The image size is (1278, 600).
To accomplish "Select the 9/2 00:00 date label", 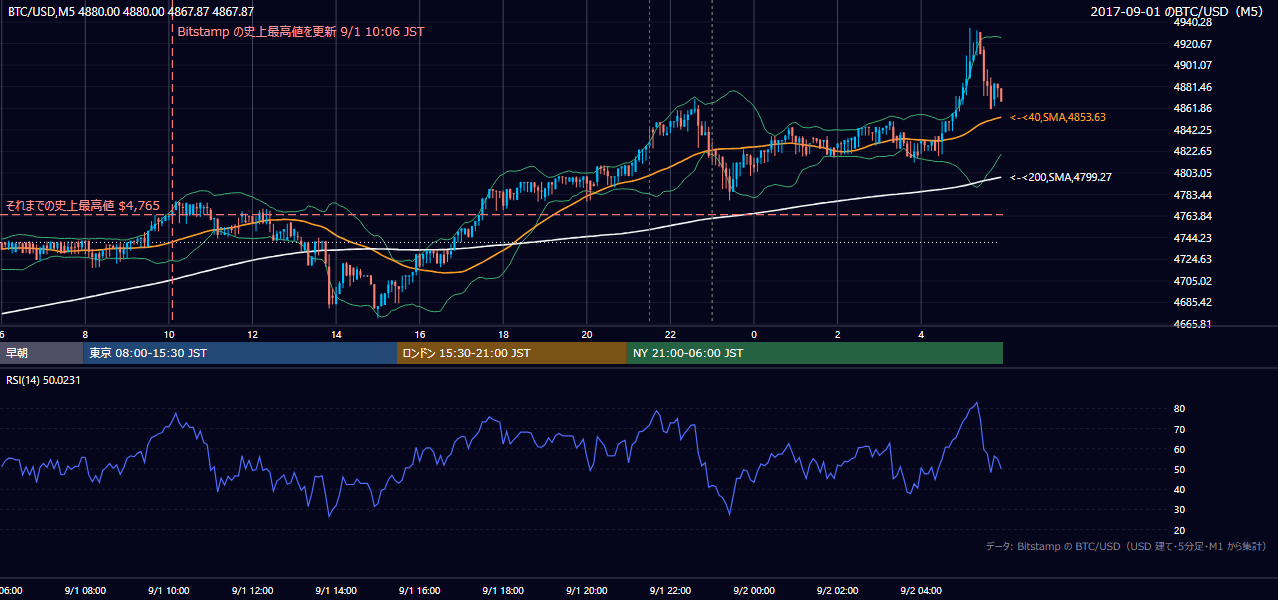I will pyautogui.click(x=754, y=591).
